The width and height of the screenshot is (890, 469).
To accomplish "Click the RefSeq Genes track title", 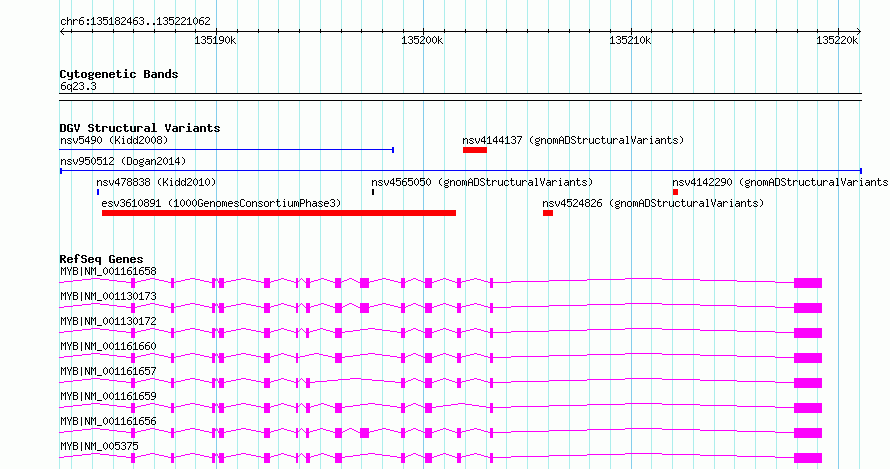I will pos(101,259).
